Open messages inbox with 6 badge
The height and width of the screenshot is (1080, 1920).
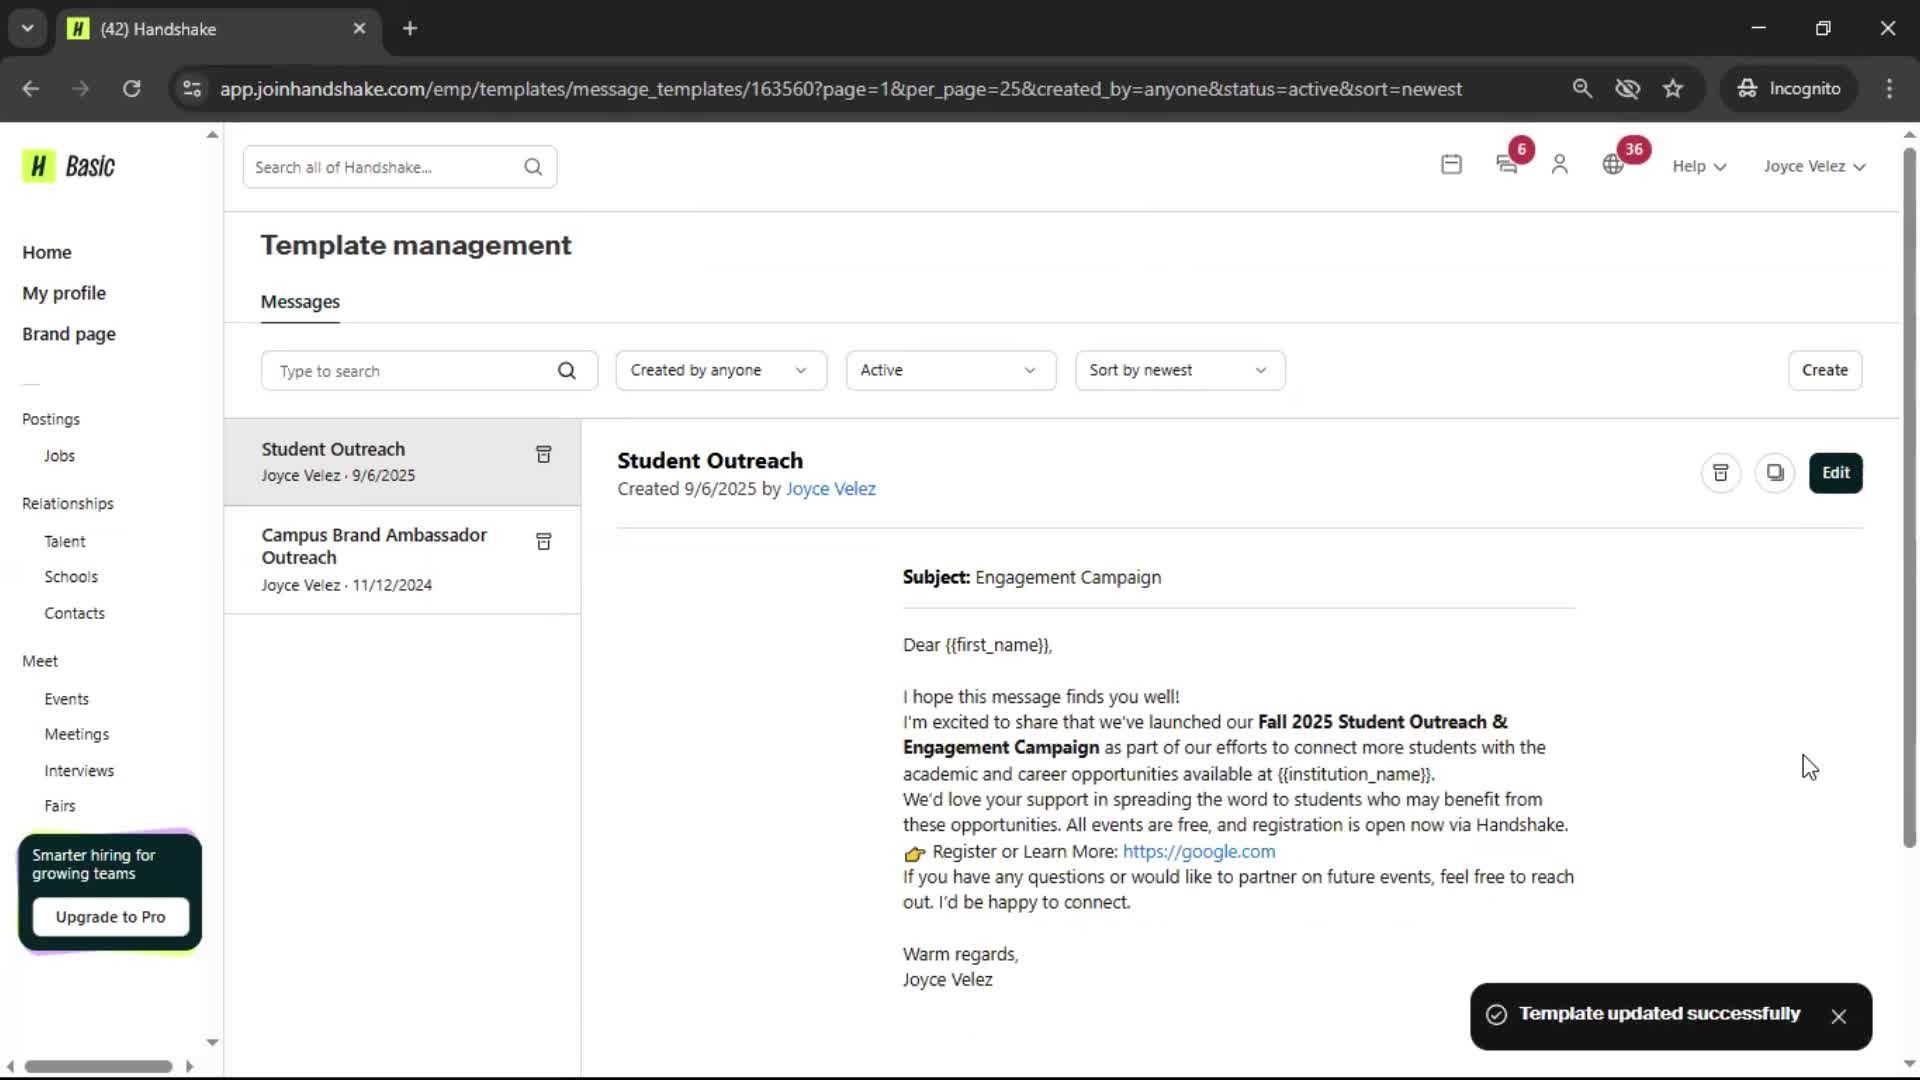[1508, 165]
